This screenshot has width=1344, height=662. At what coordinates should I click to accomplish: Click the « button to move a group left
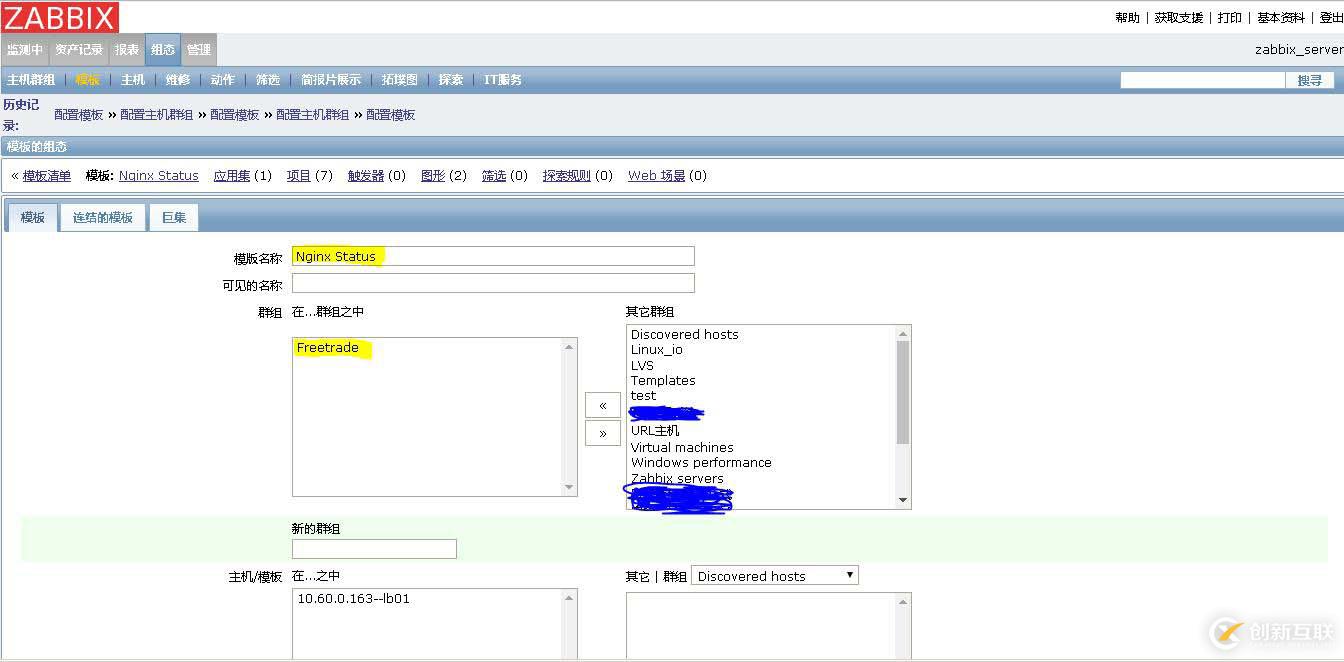click(x=602, y=405)
